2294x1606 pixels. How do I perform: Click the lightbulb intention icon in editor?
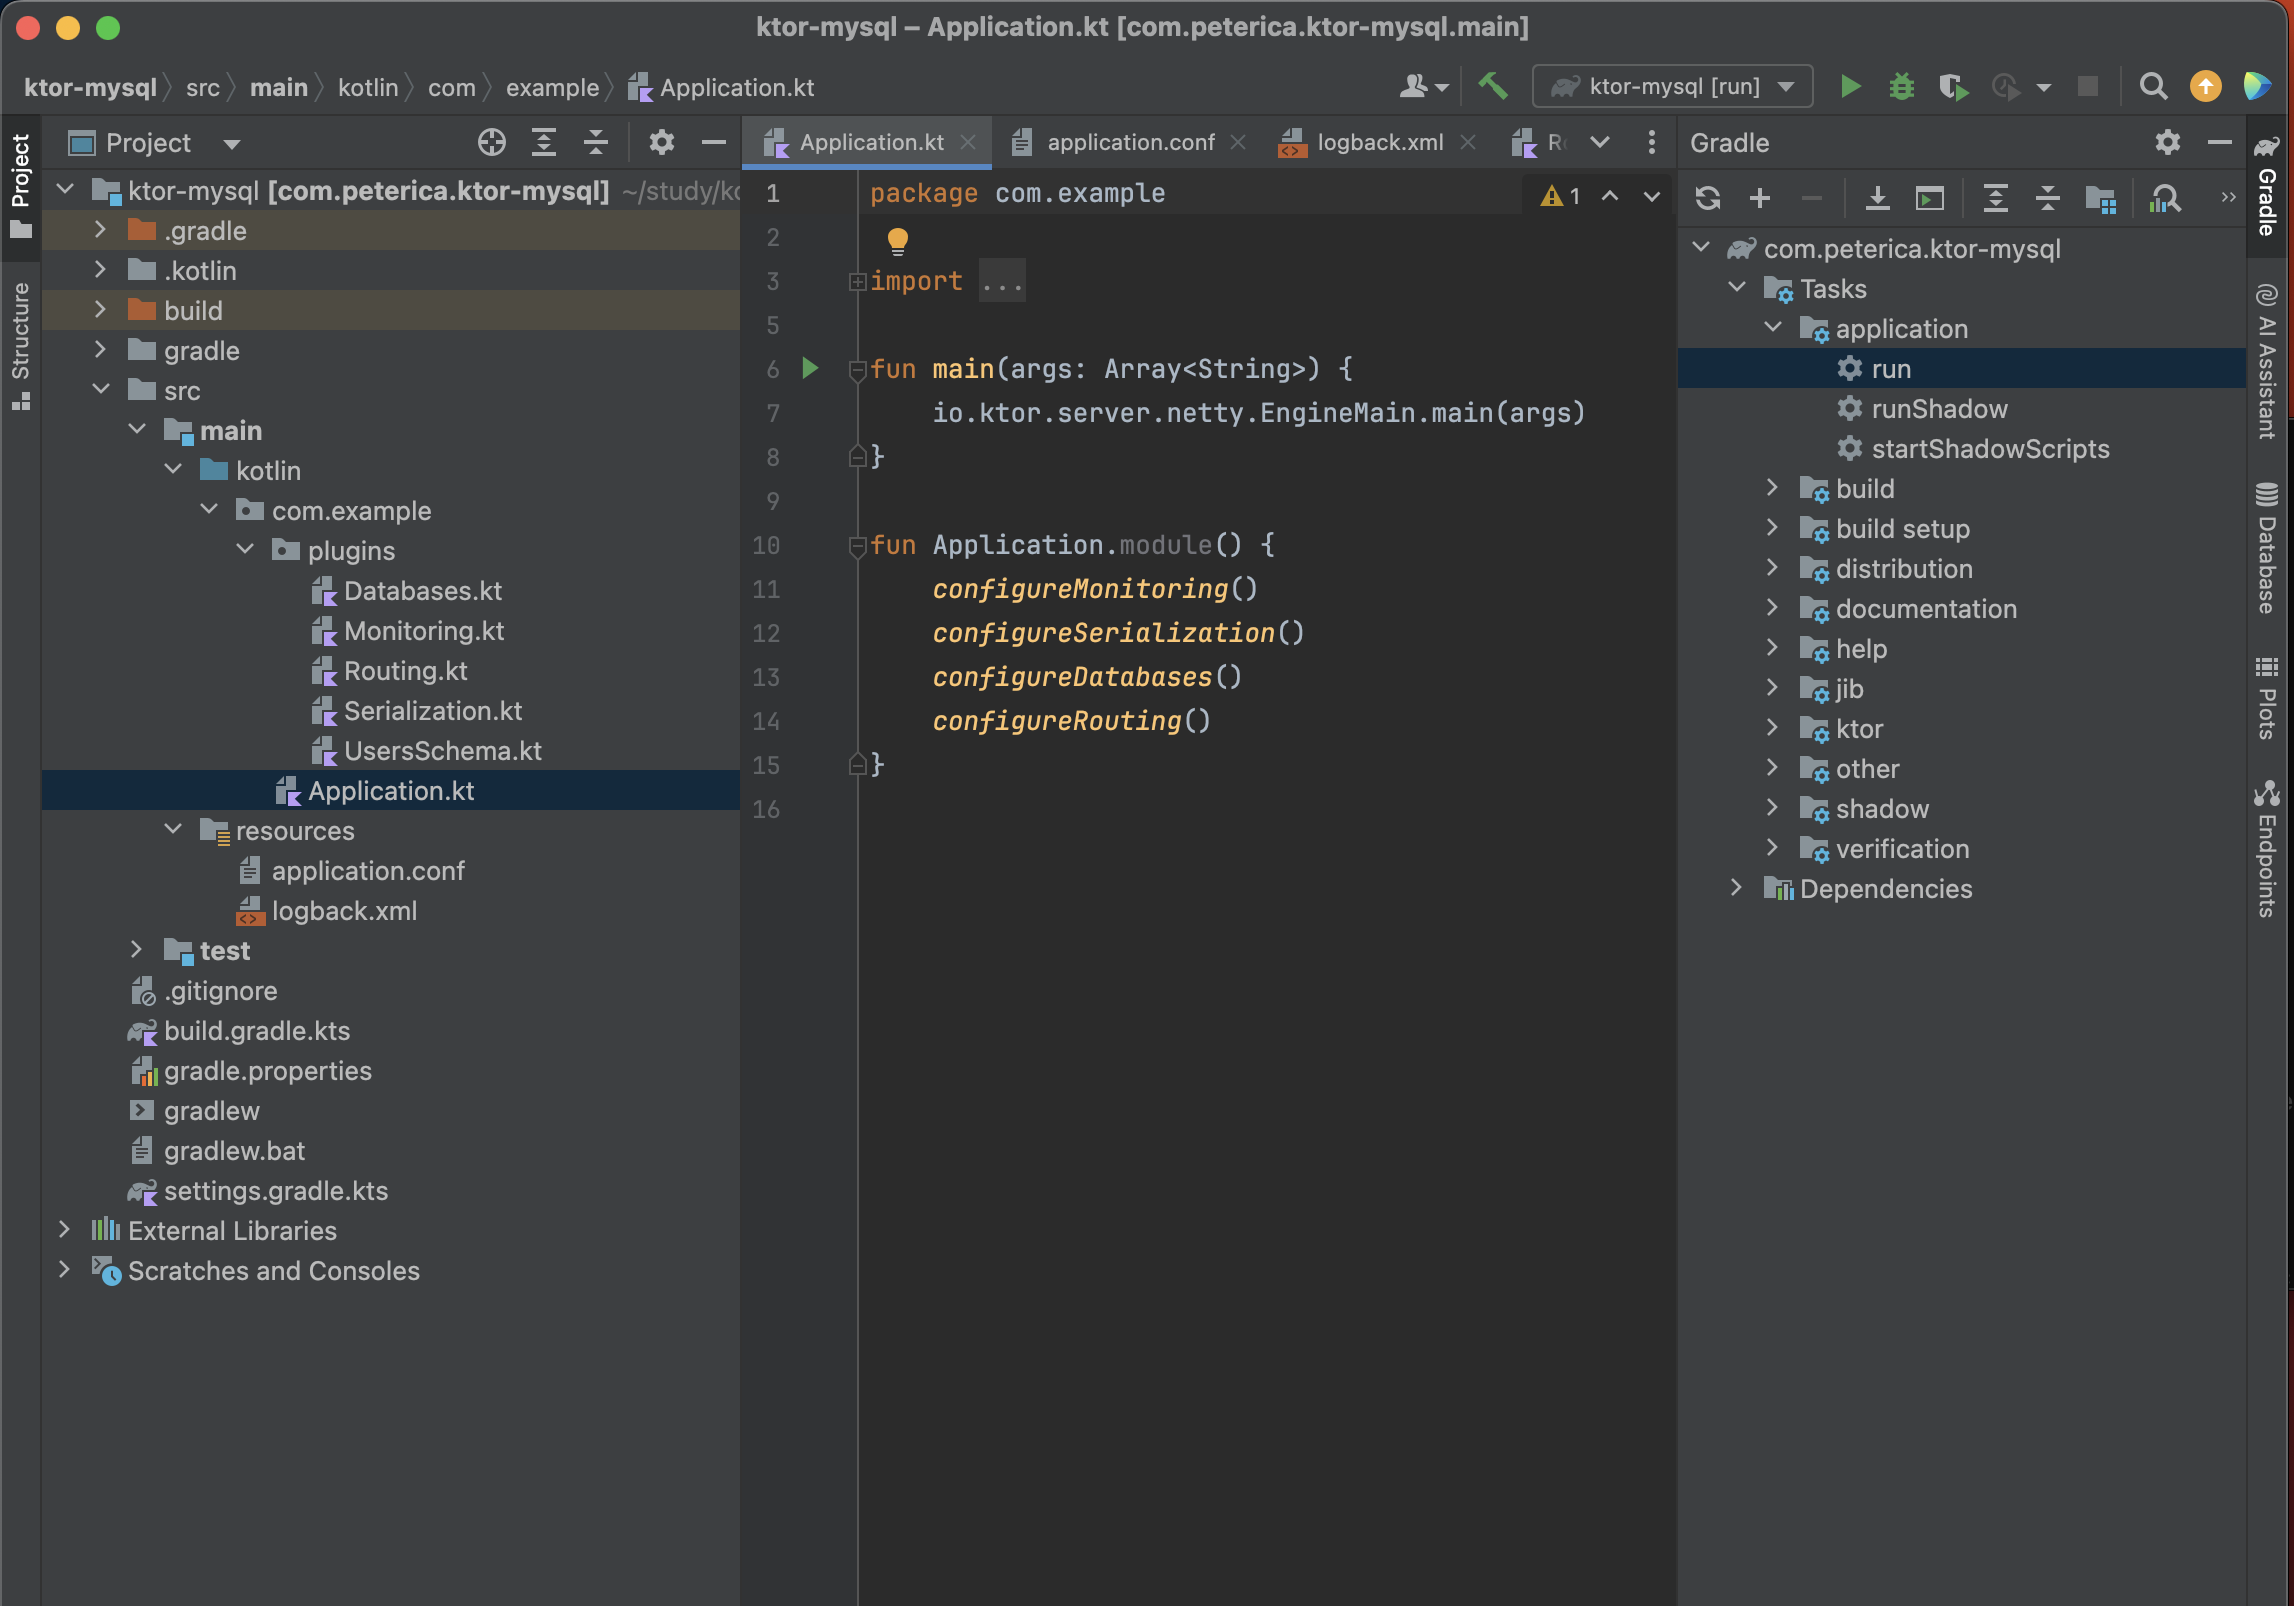coord(897,239)
